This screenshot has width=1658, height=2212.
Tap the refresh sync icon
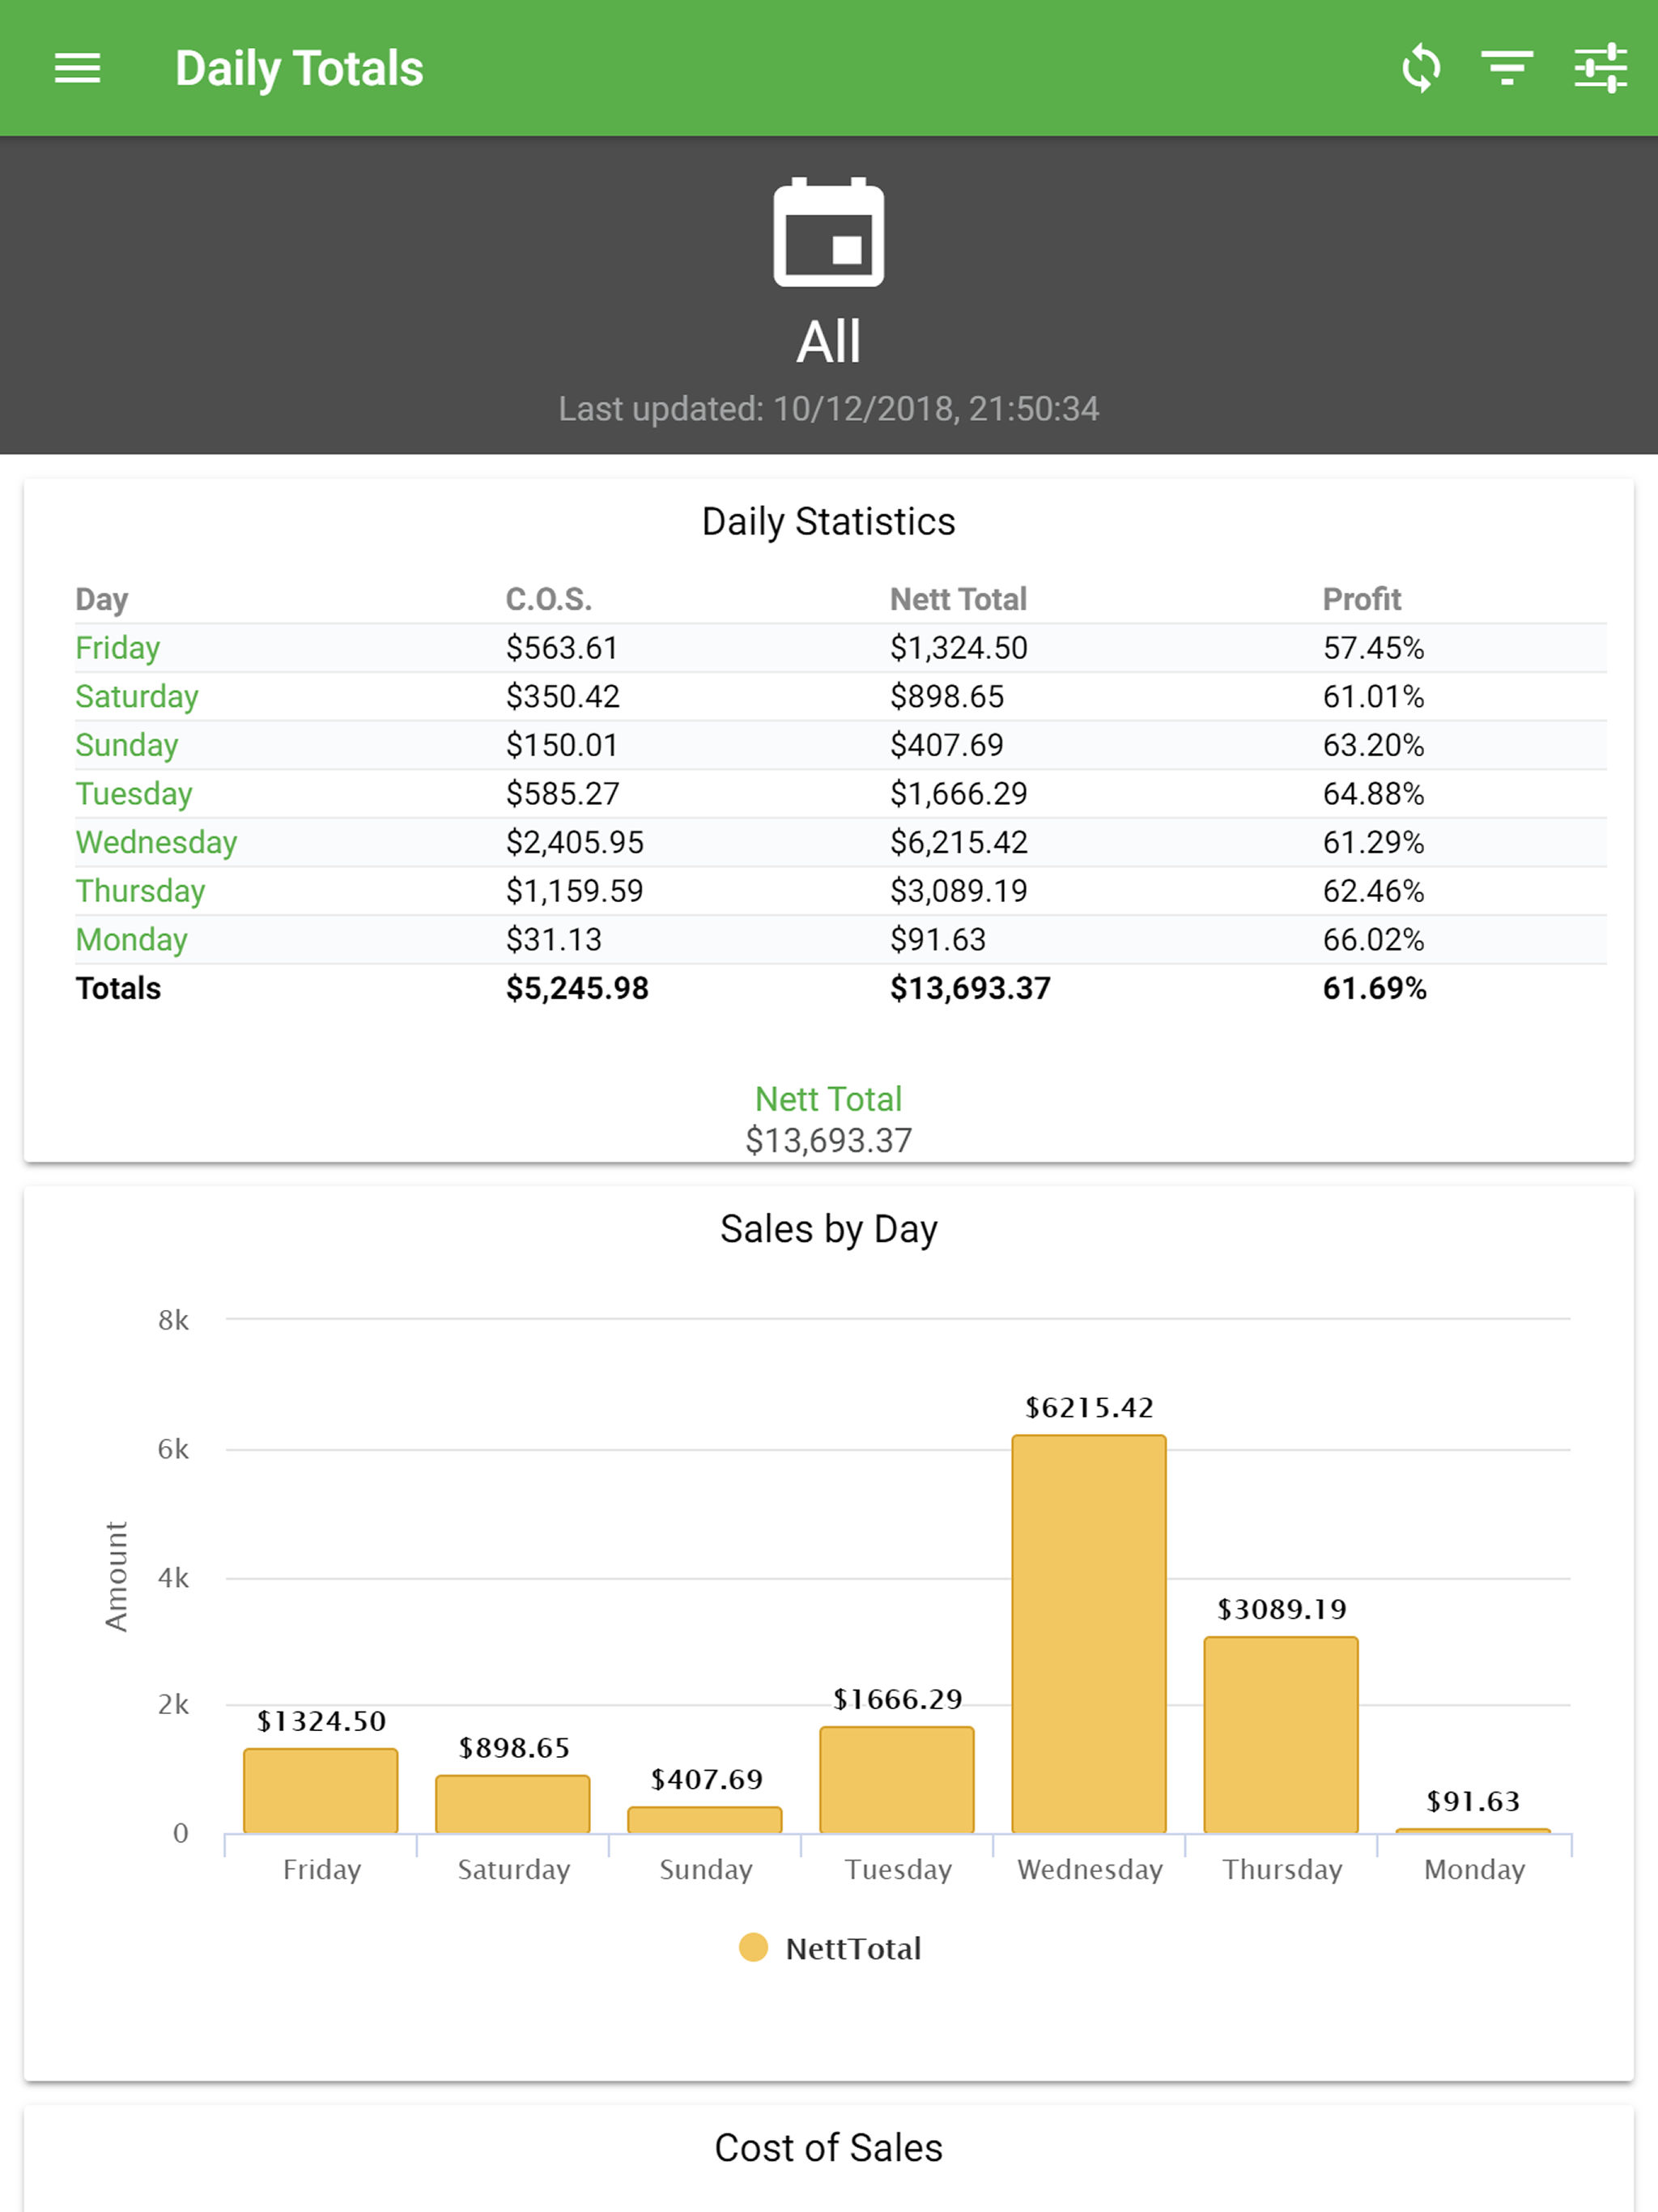[1421, 68]
